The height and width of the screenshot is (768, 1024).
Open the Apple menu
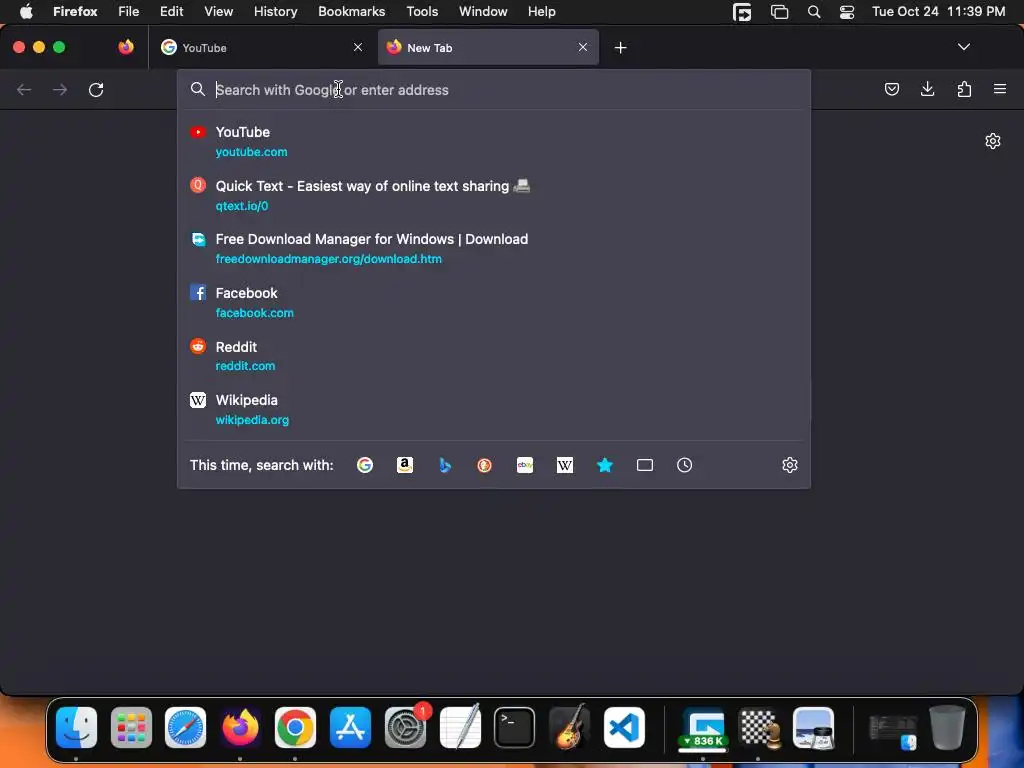click(x=26, y=11)
